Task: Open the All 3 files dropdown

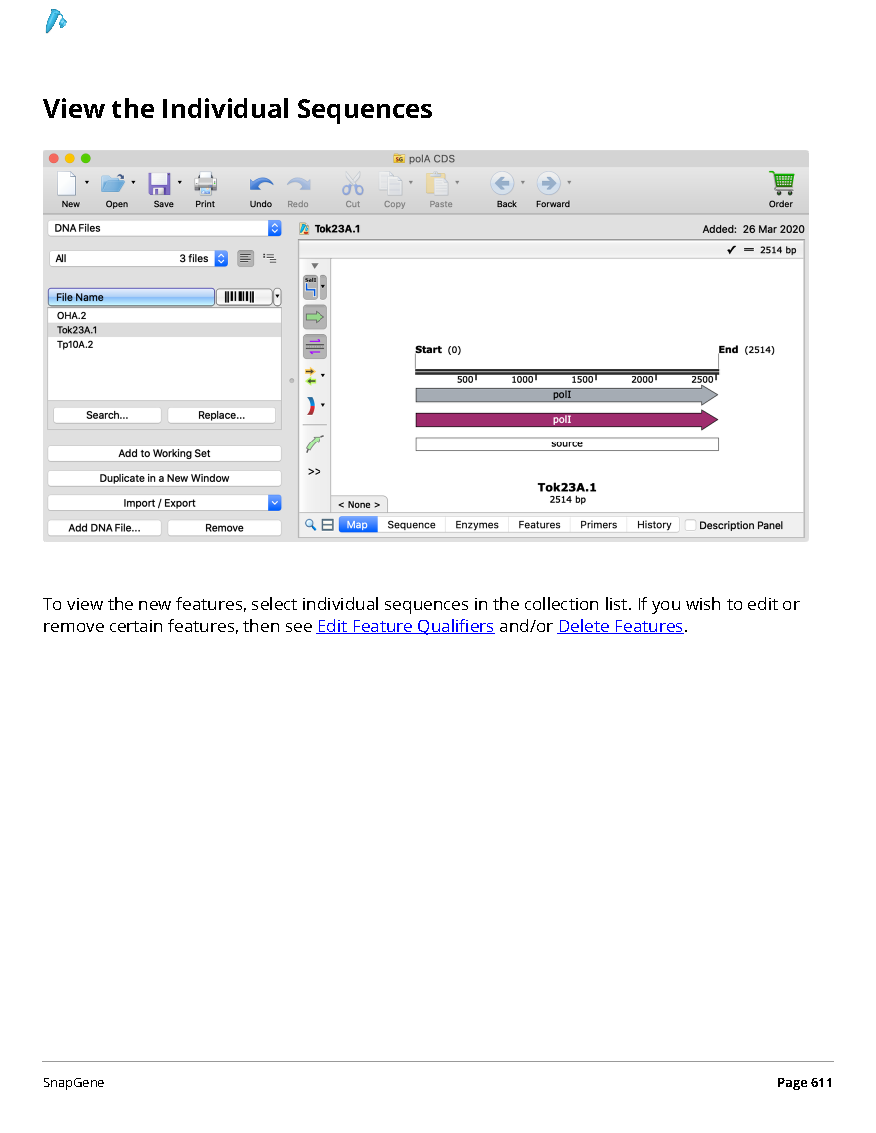Action: pyautogui.click(x=139, y=258)
